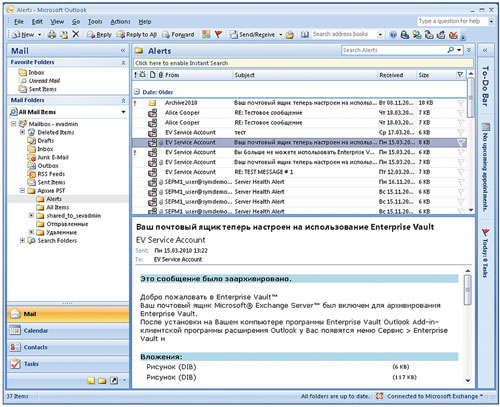Select the All Items folder
The image size is (500, 407).
[x=57, y=207]
